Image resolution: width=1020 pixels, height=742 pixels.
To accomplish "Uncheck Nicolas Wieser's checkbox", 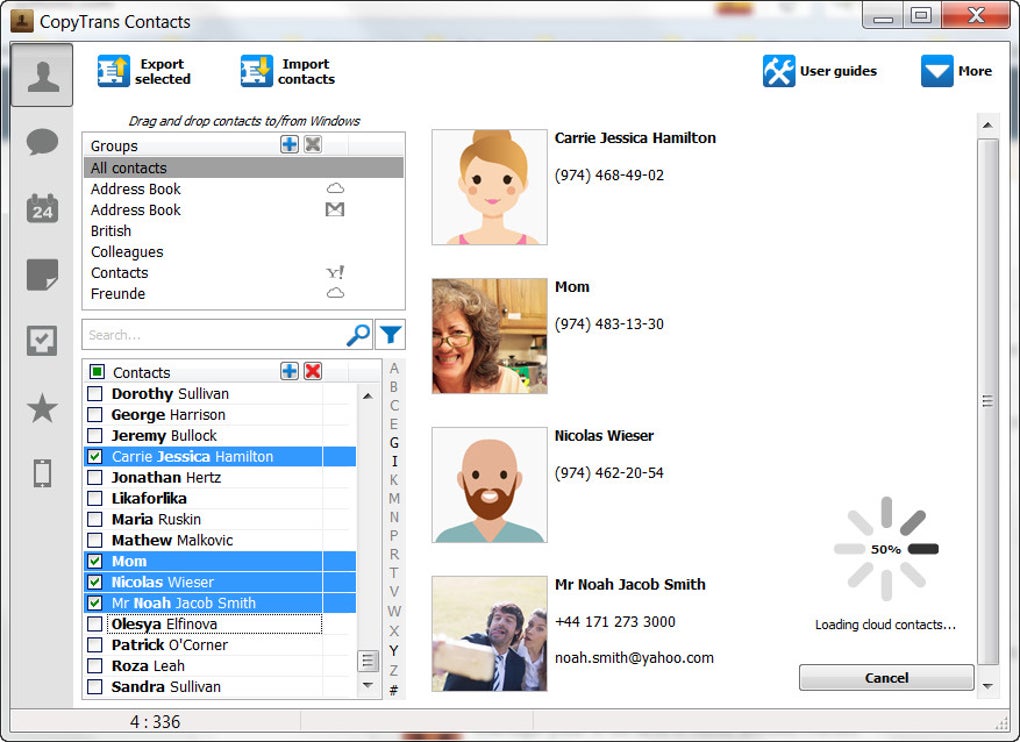I will (95, 582).
